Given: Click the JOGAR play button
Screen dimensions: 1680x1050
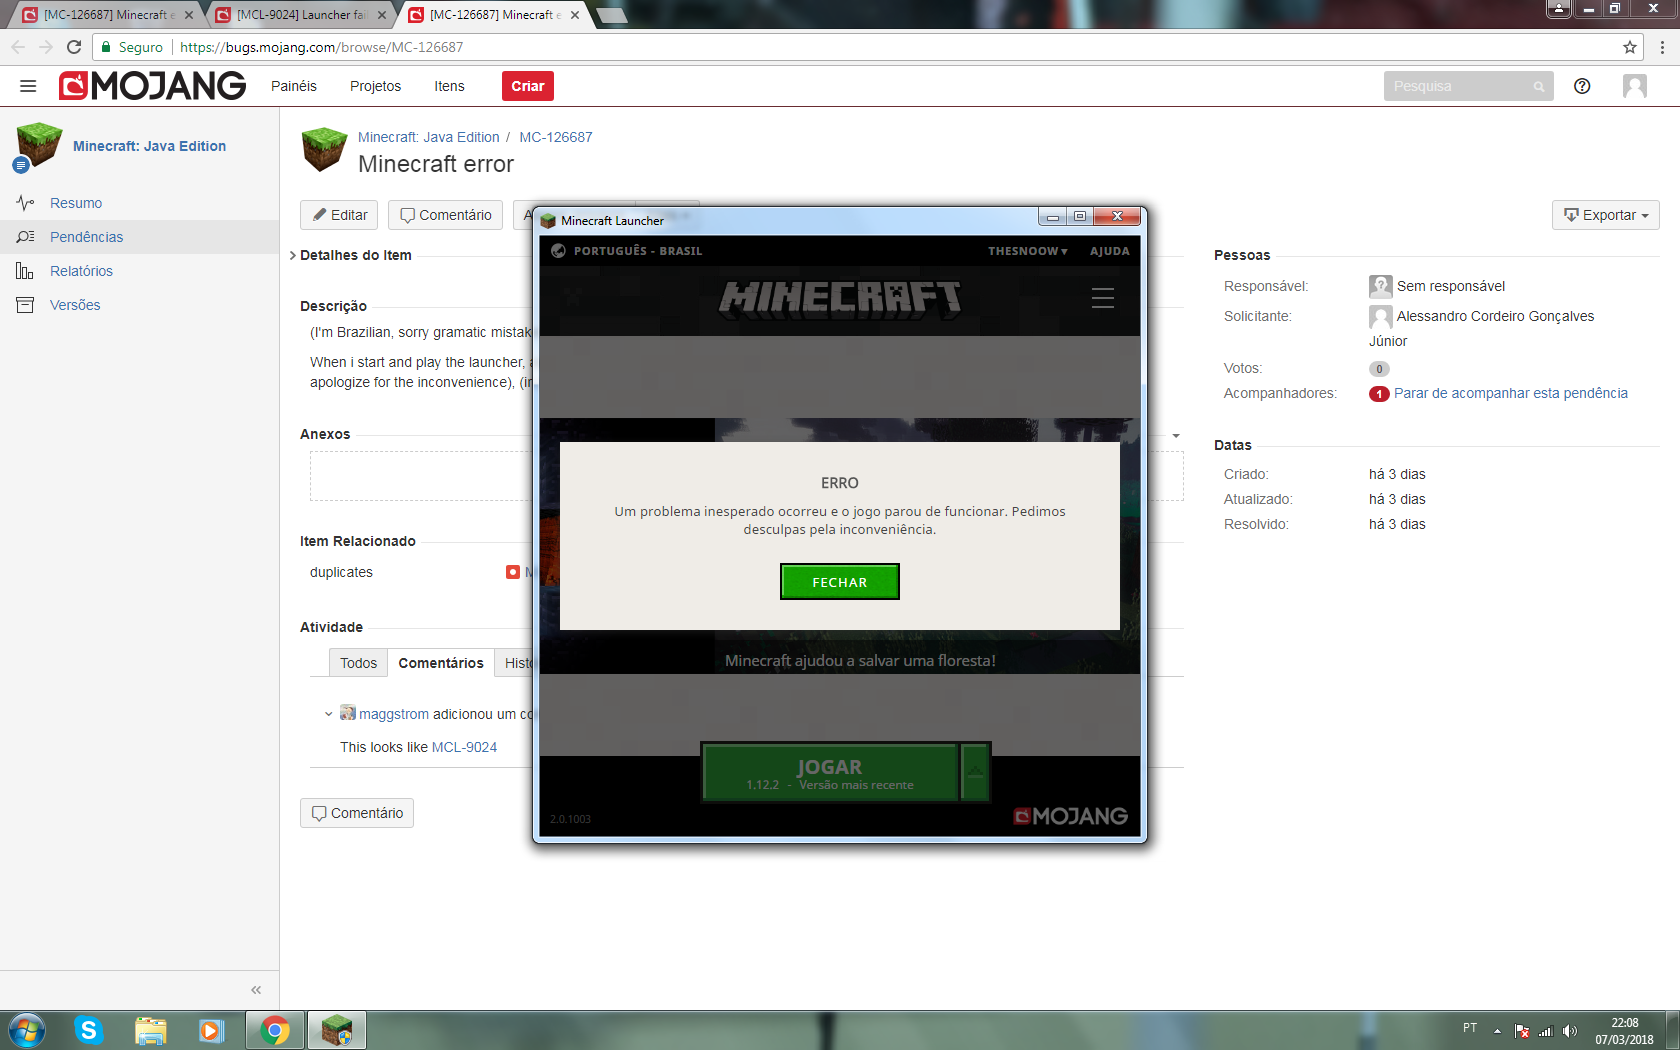Looking at the screenshot, I should click(830, 772).
